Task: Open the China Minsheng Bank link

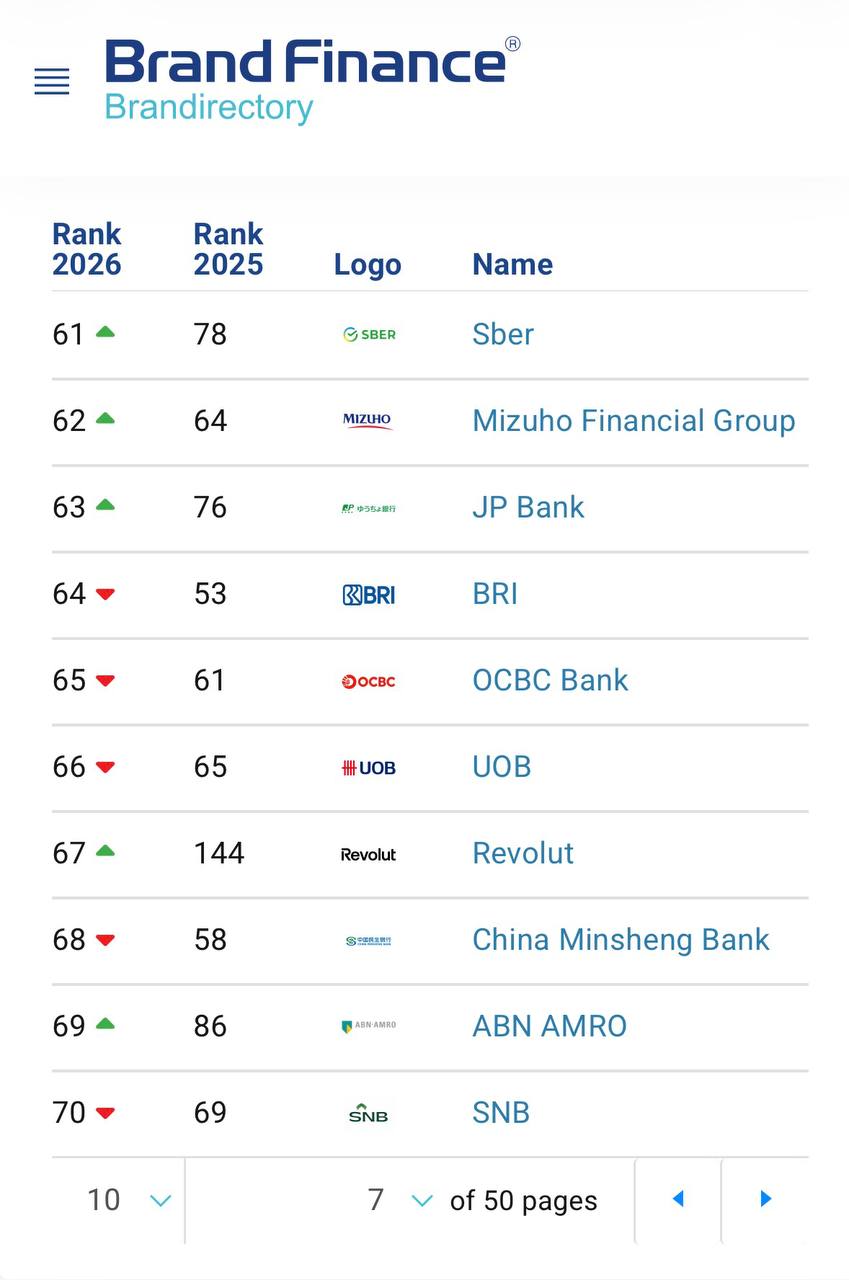Action: pos(621,940)
